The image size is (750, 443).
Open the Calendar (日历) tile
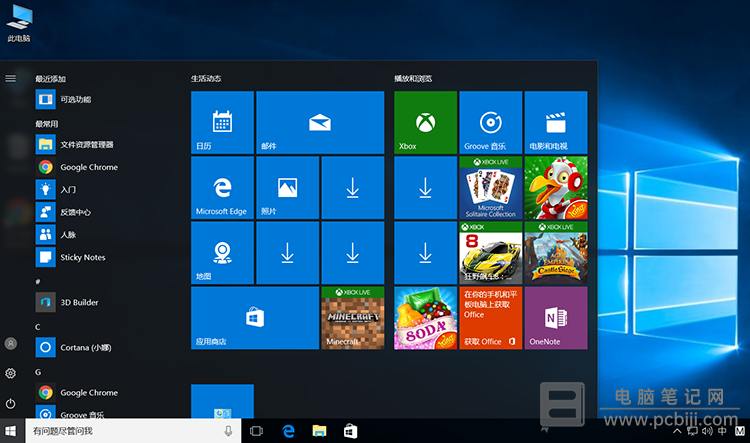222,122
